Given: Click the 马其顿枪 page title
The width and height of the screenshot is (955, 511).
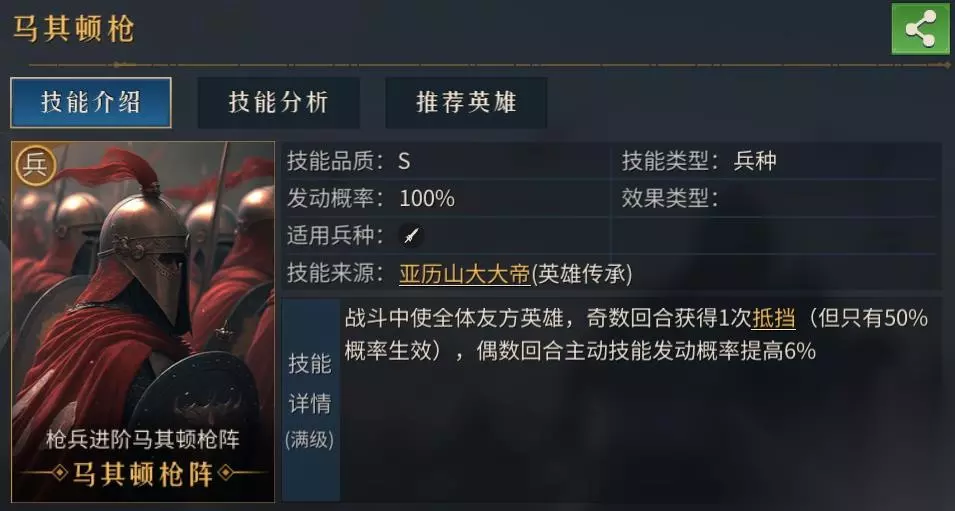Looking at the screenshot, I should (x=74, y=30).
